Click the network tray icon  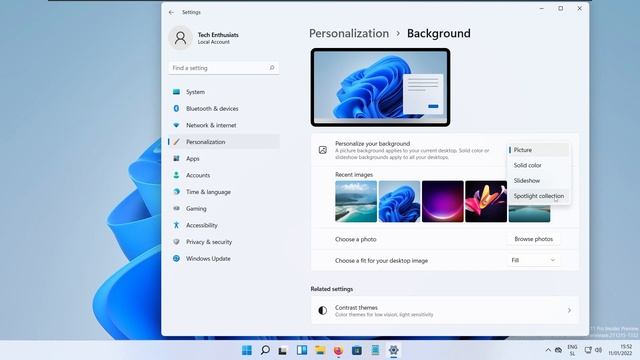point(588,350)
